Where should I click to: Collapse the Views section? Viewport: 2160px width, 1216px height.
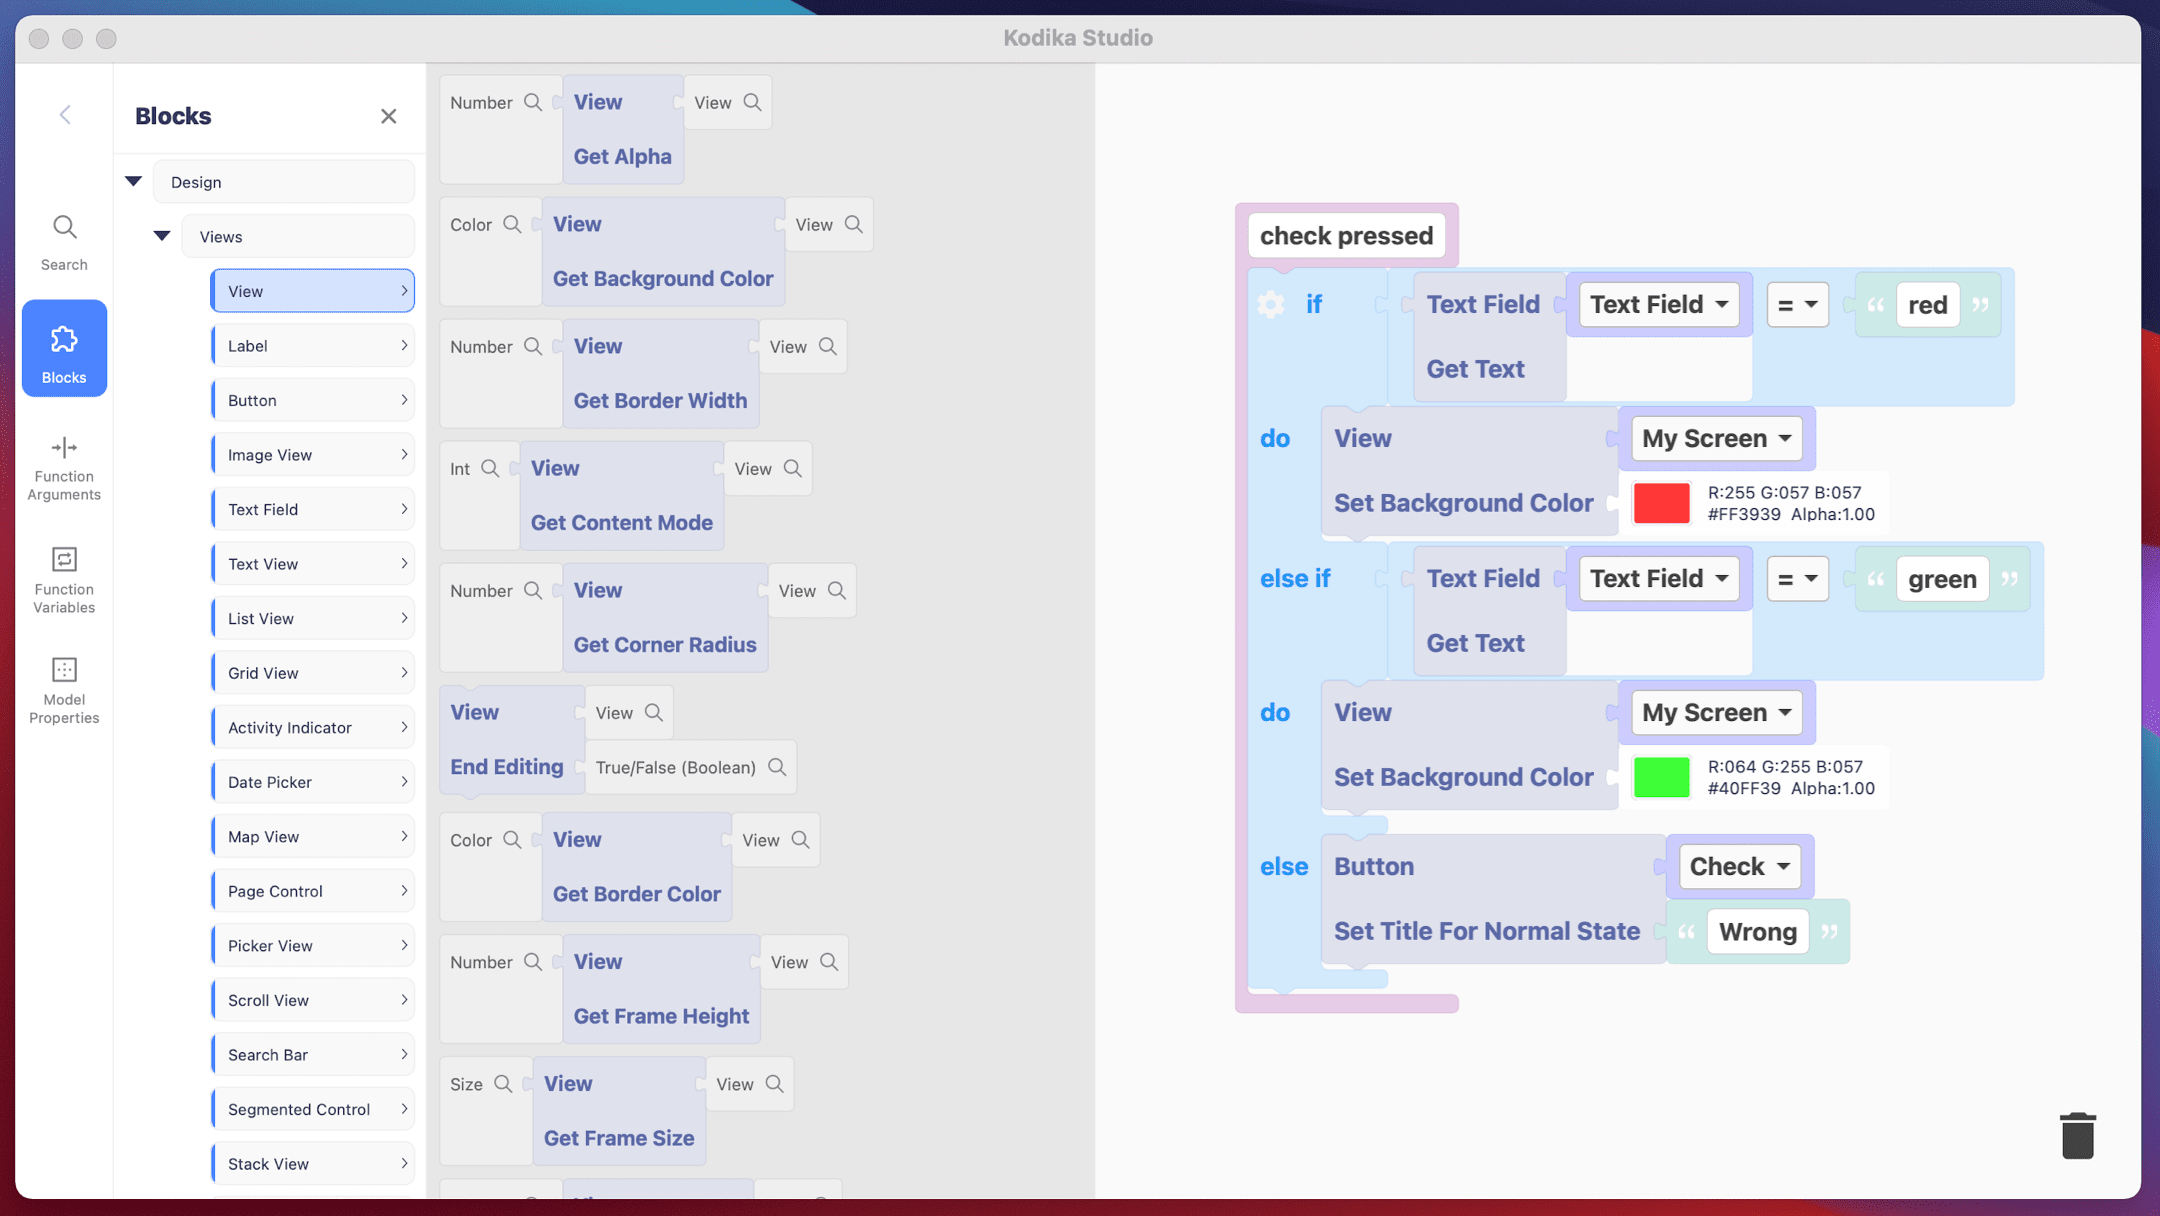pyautogui.click(x=161, y=236)
